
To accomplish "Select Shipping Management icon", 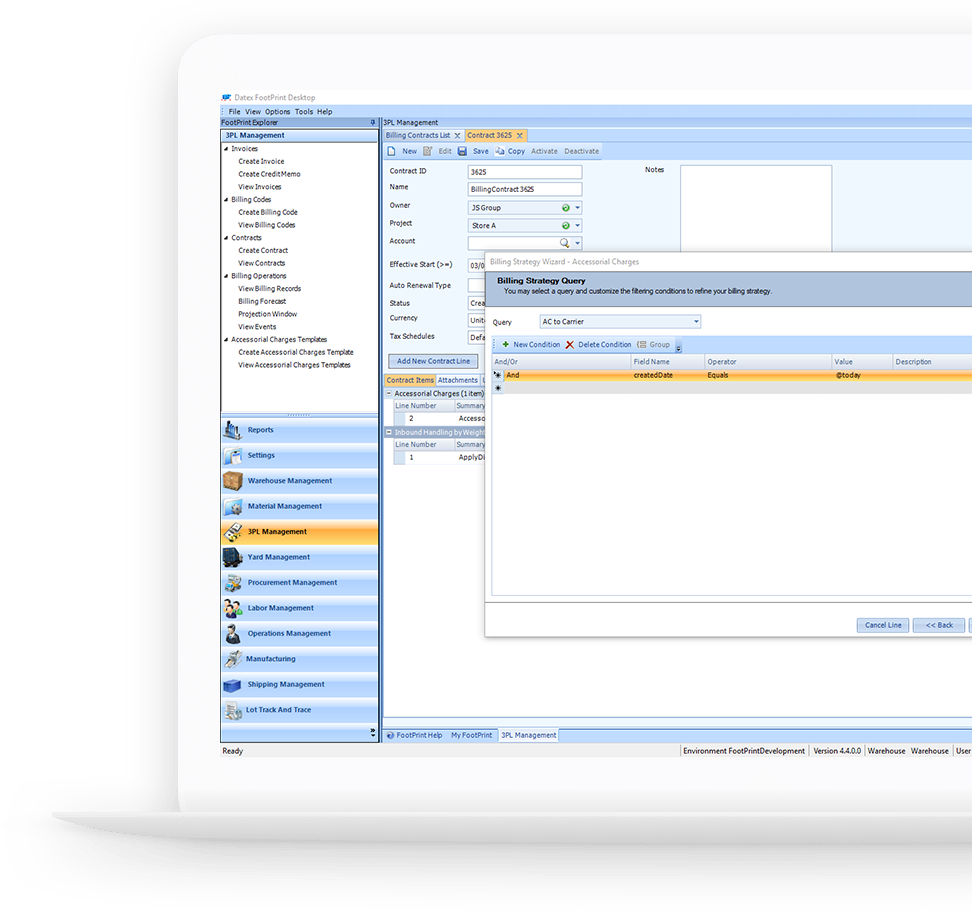I will (x=232, y=685).
